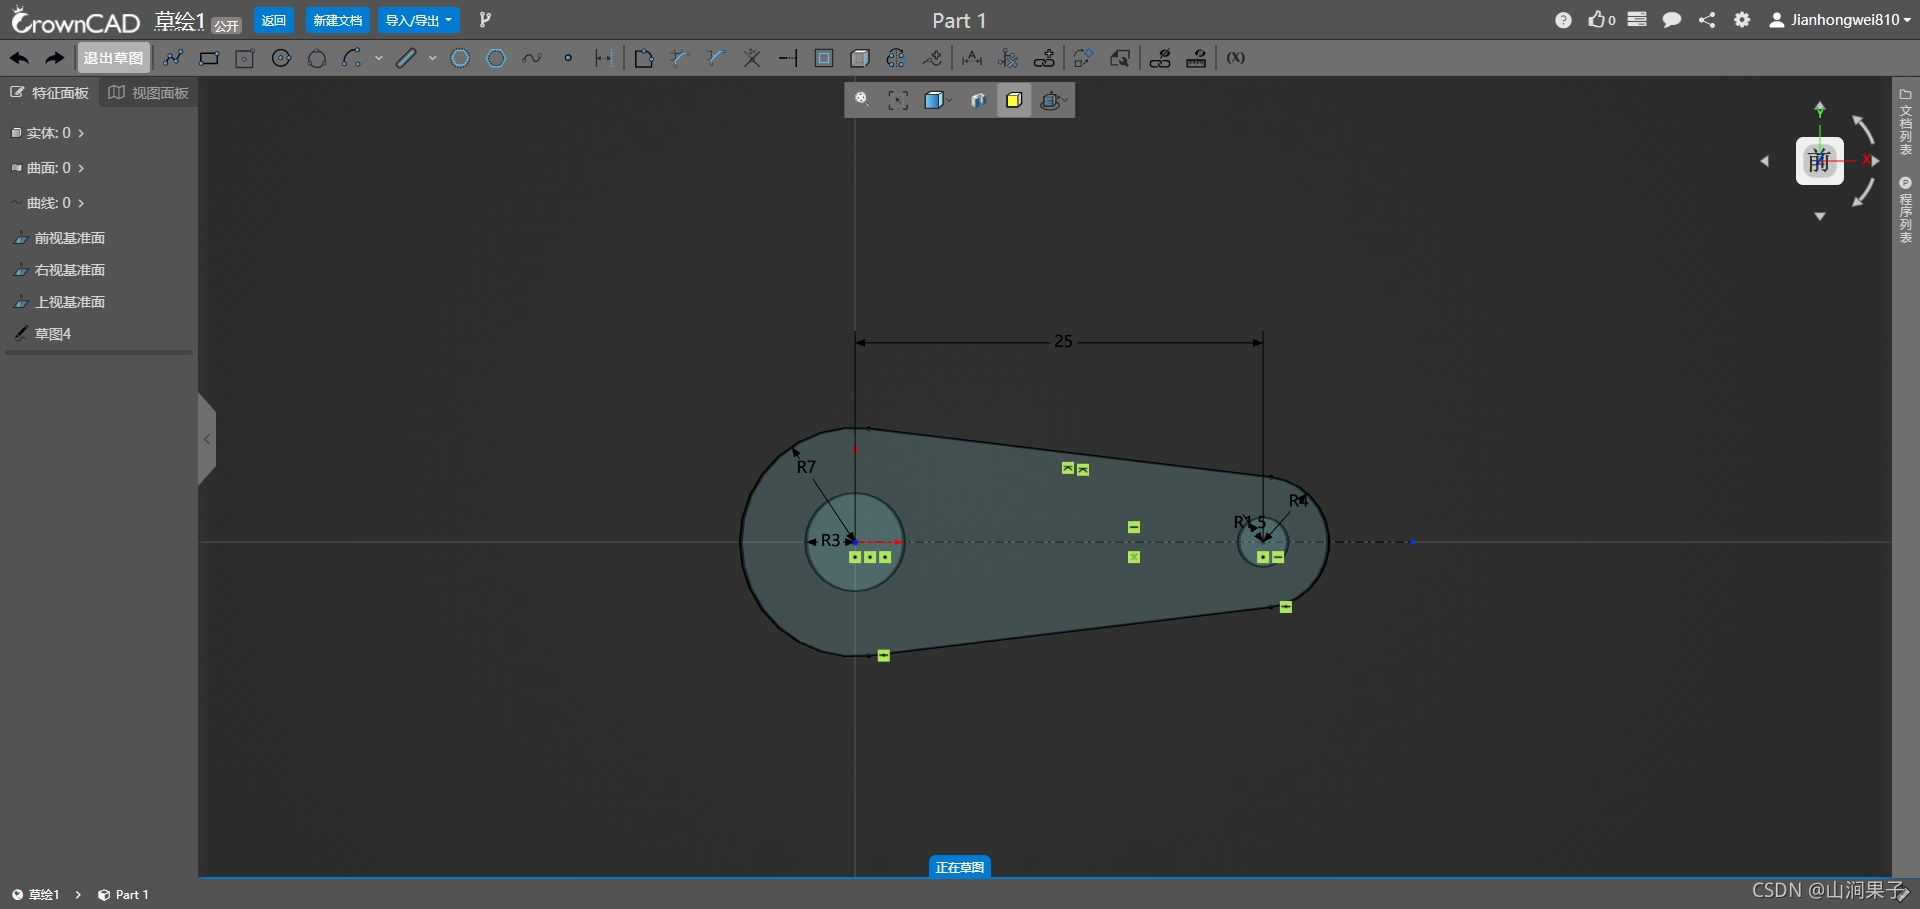The height and width of the screenshot is (909, 1920).
Task: Expand the 曲面: 0 surfaces list
Action: (x=47, y=168)
